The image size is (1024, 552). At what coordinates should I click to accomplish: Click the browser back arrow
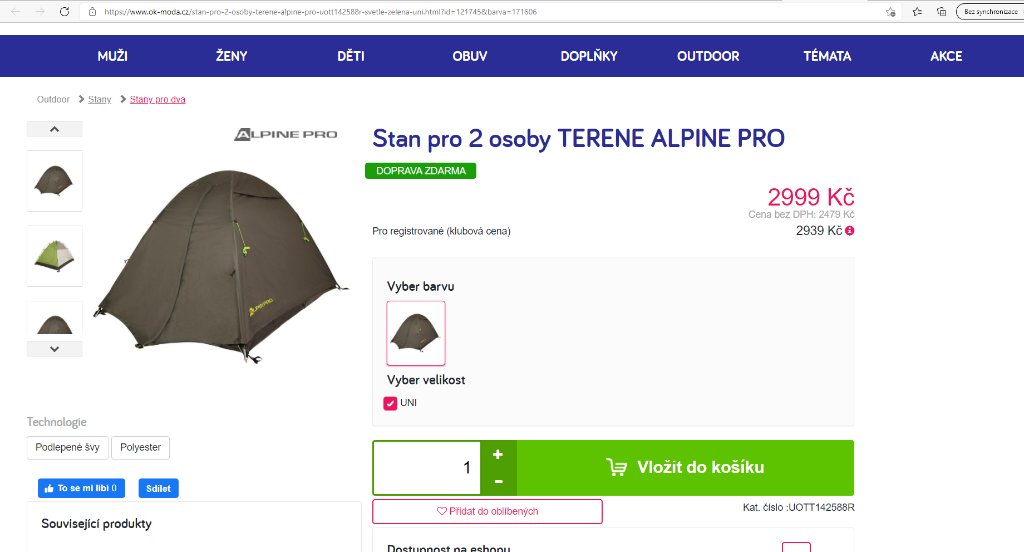tap(14, 12)
